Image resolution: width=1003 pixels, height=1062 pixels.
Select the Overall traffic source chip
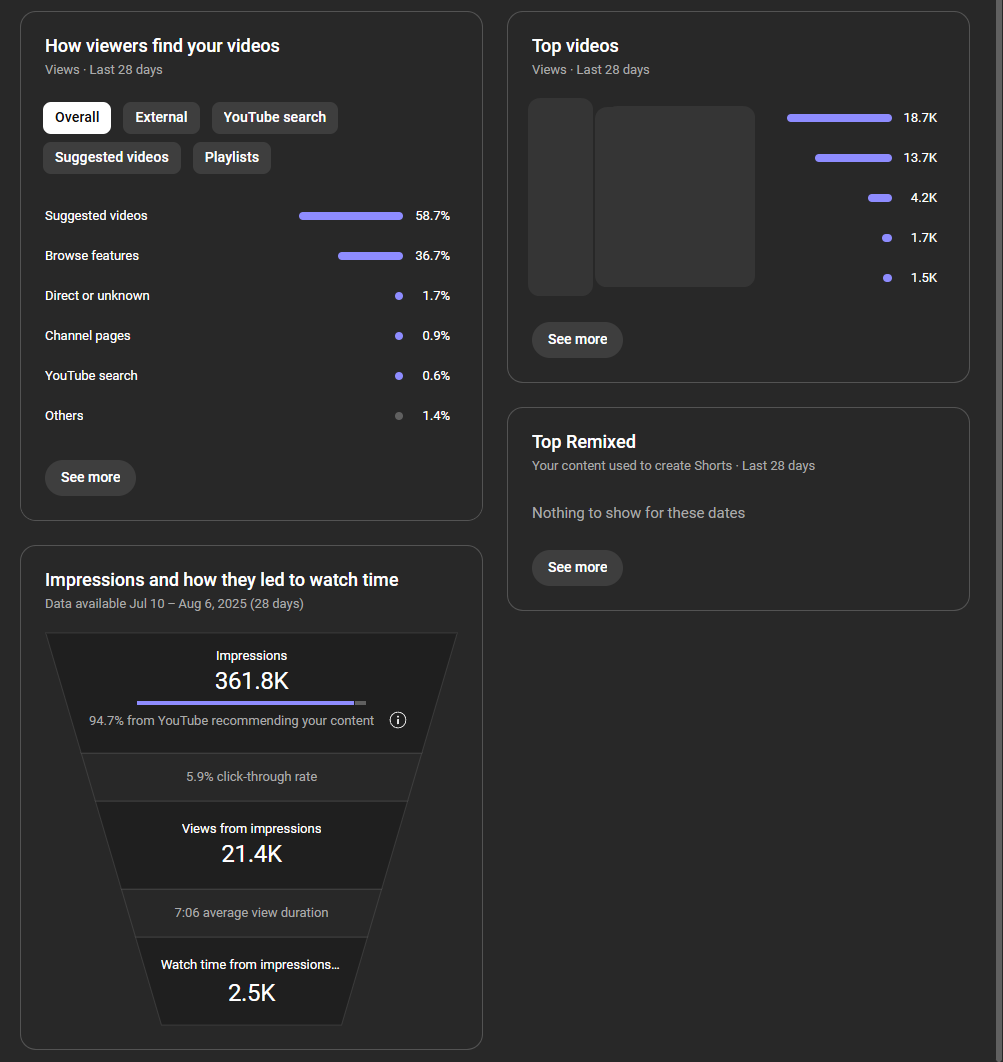pyautogui.click(x=77, y=118)
